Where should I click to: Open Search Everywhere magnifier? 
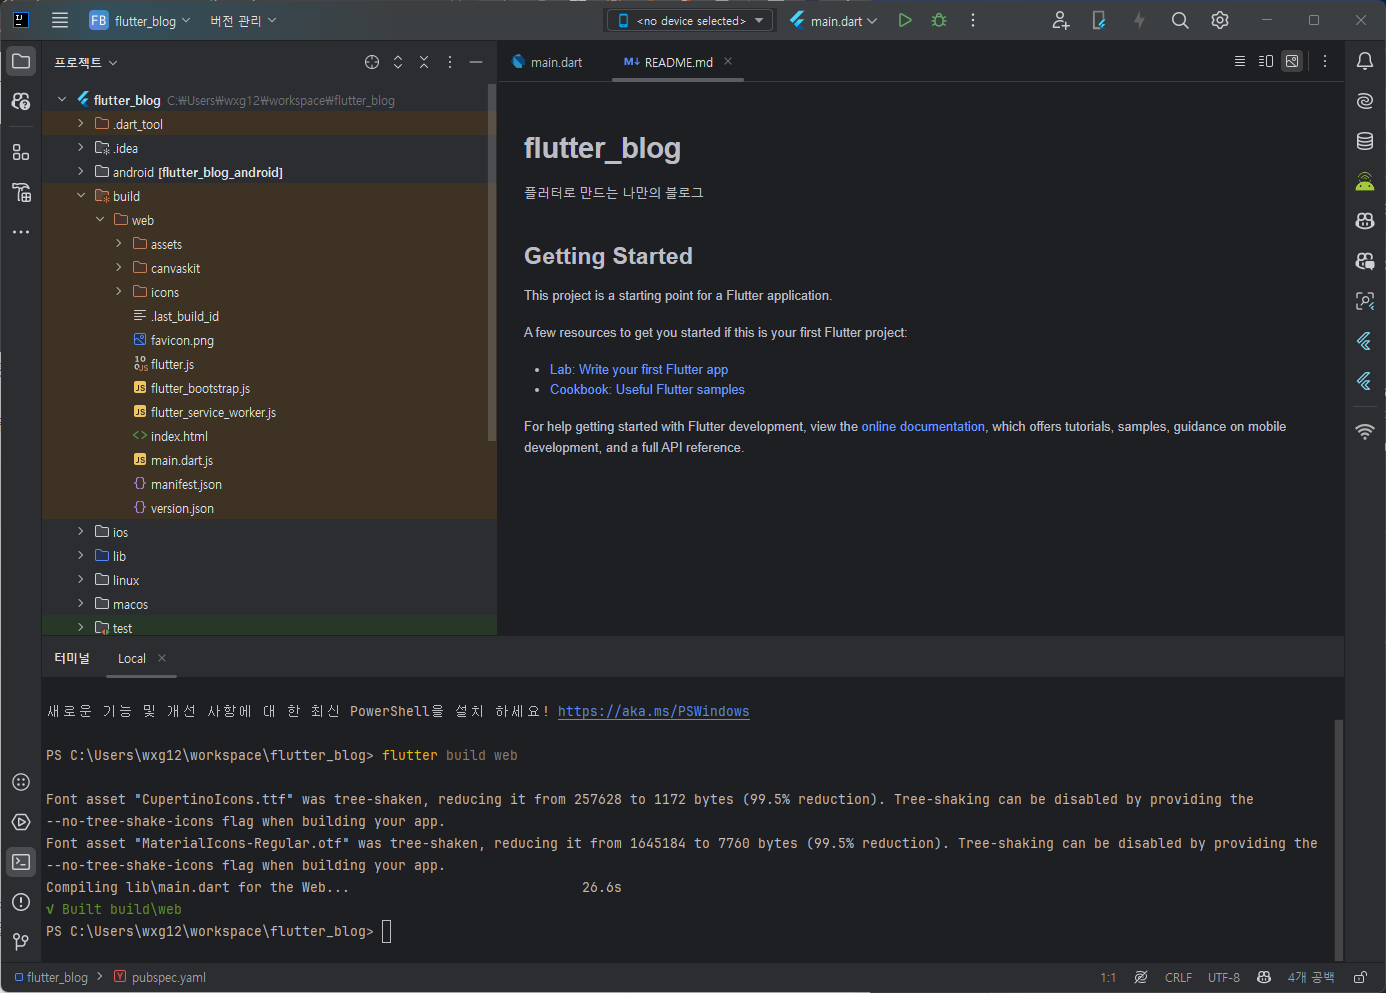pyautogui.click(x=1180, y=20)
